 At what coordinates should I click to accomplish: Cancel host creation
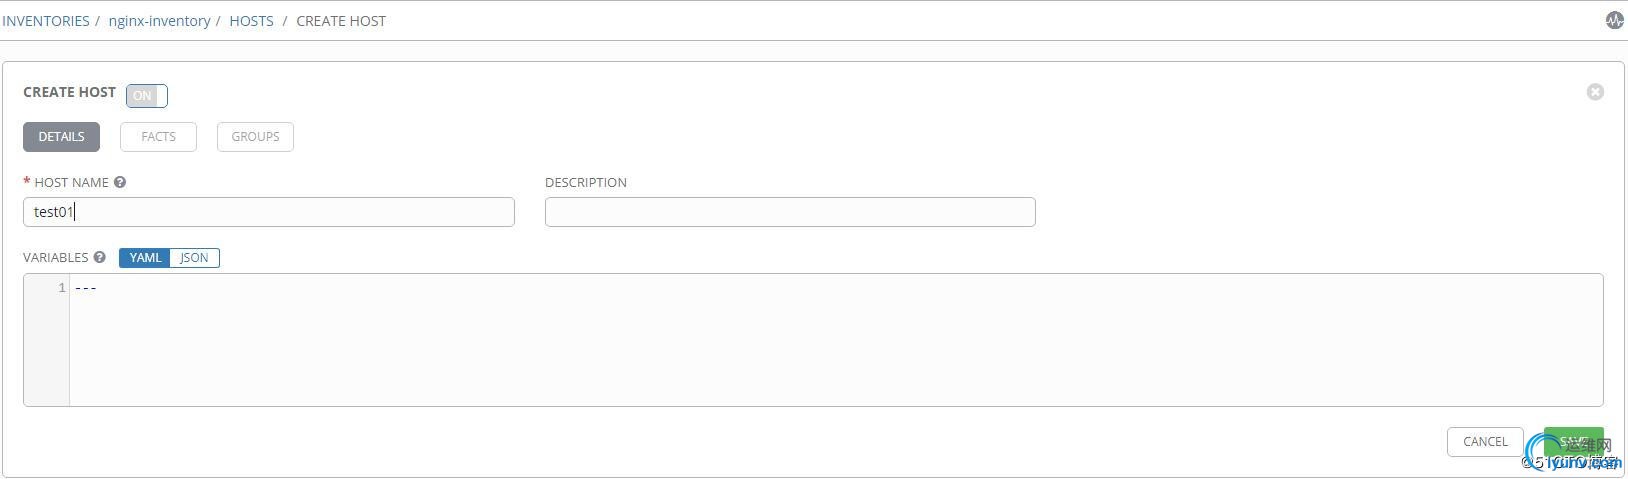(1485, 442)
